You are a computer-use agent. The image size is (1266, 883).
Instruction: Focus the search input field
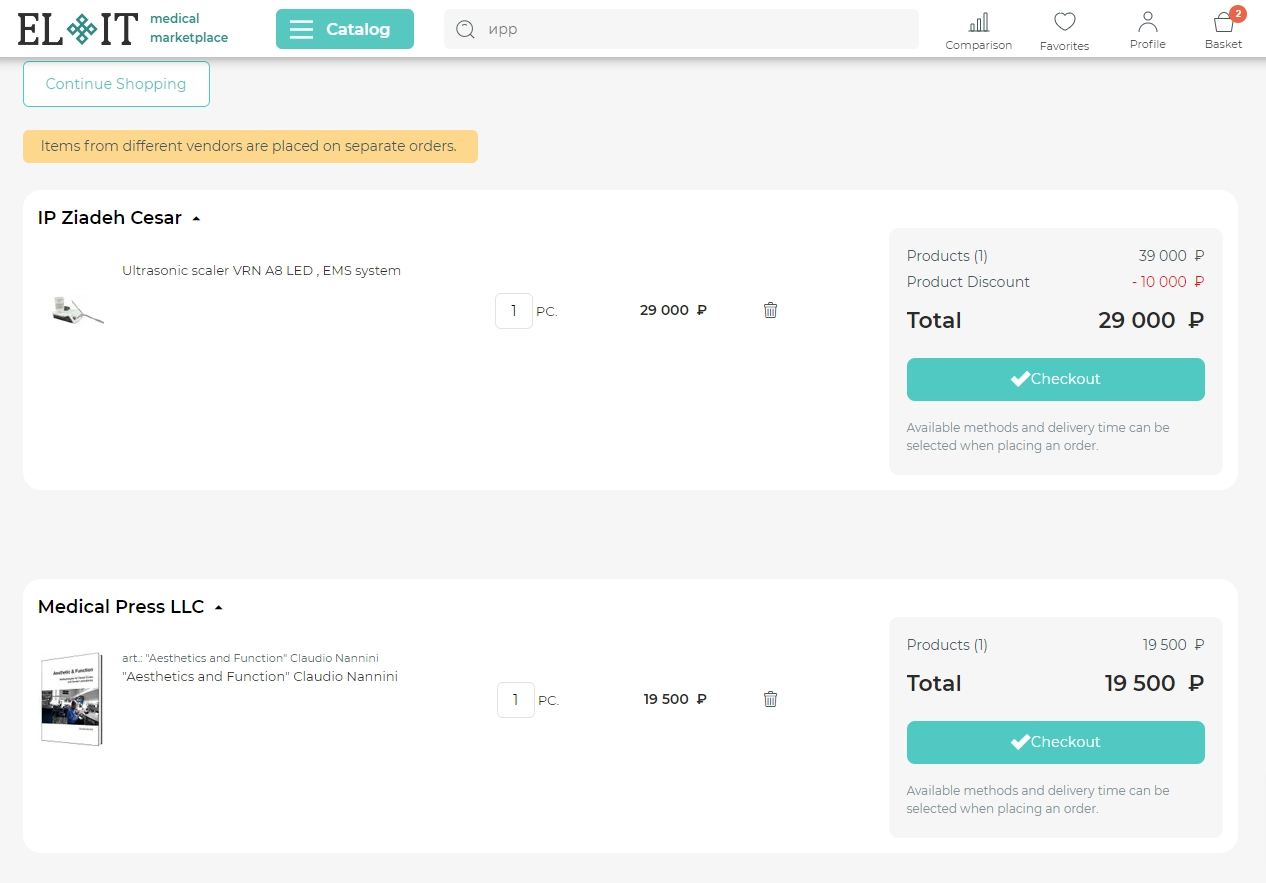click(681, 29)
